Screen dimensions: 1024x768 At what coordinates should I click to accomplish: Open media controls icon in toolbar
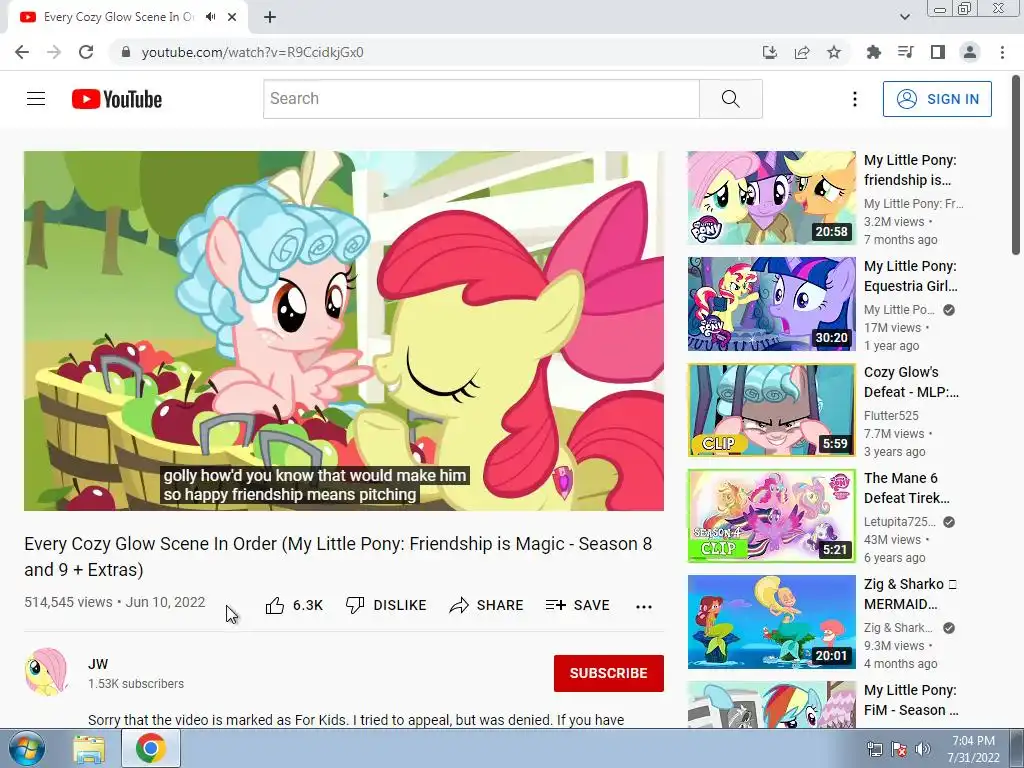coord(905,52)
